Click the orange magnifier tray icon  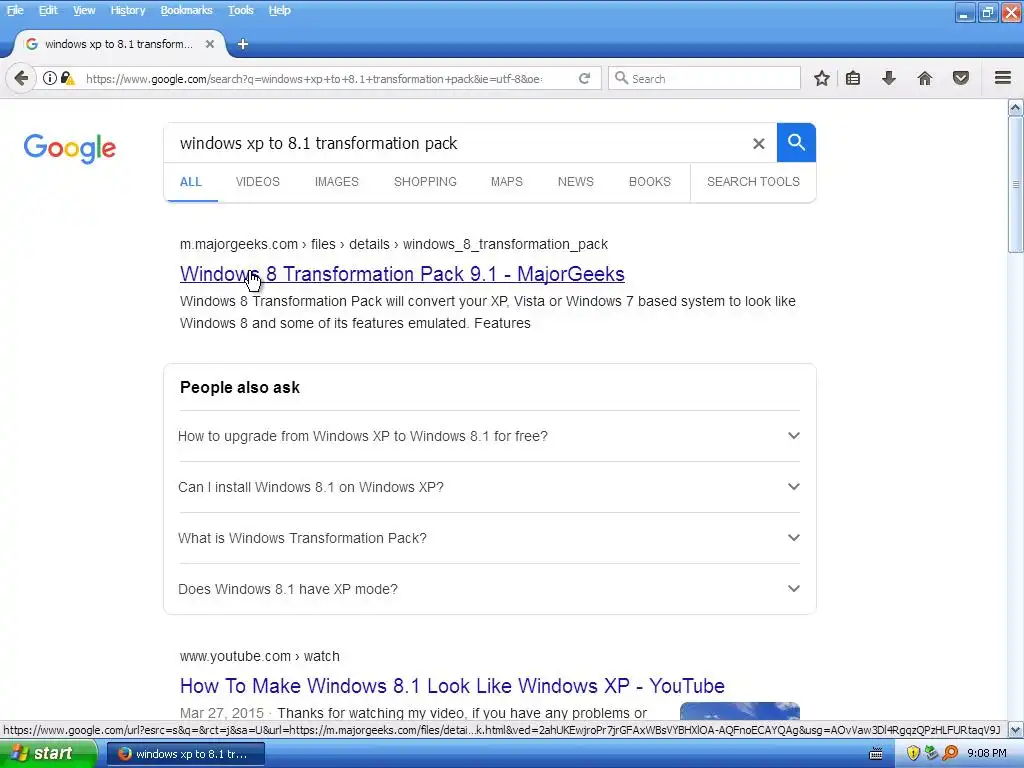pos(950,754)
